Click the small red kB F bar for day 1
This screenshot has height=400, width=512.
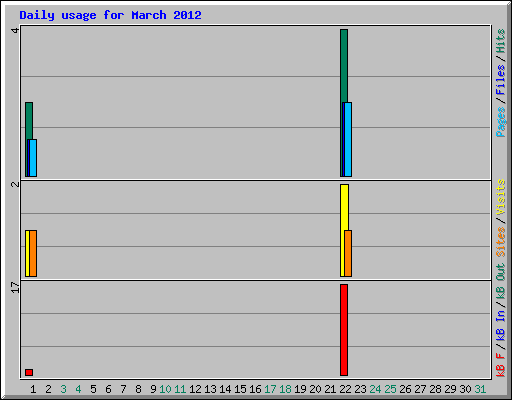pos(29,372)
